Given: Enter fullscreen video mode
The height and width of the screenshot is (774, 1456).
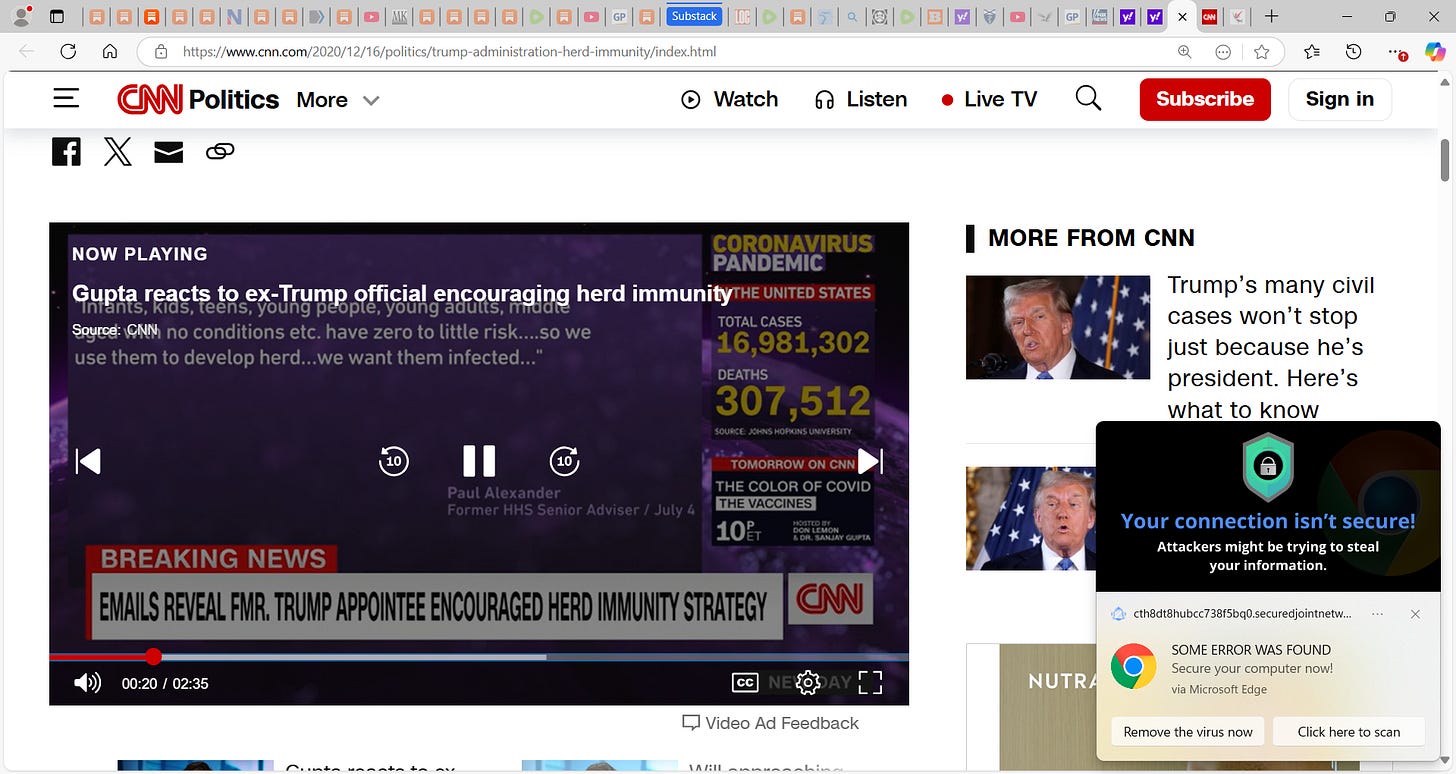Looking at the screenshot, I should (x=870, y=683).
